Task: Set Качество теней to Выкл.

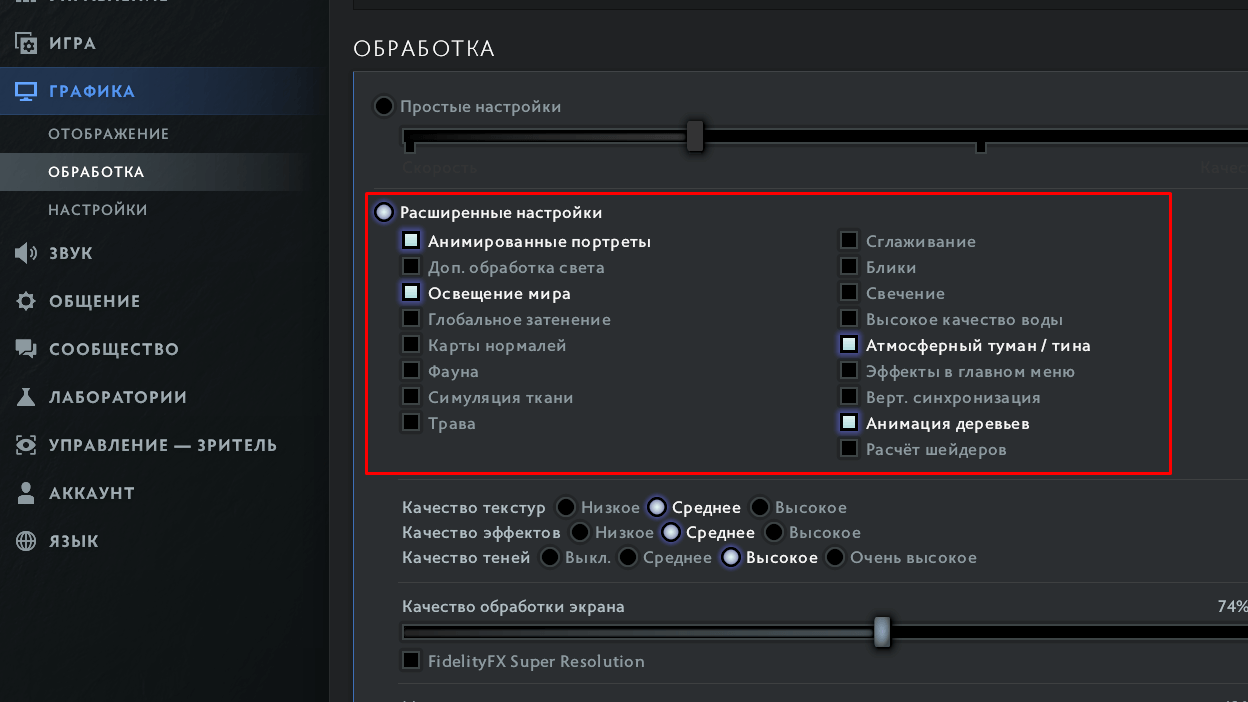Action: 551,557
